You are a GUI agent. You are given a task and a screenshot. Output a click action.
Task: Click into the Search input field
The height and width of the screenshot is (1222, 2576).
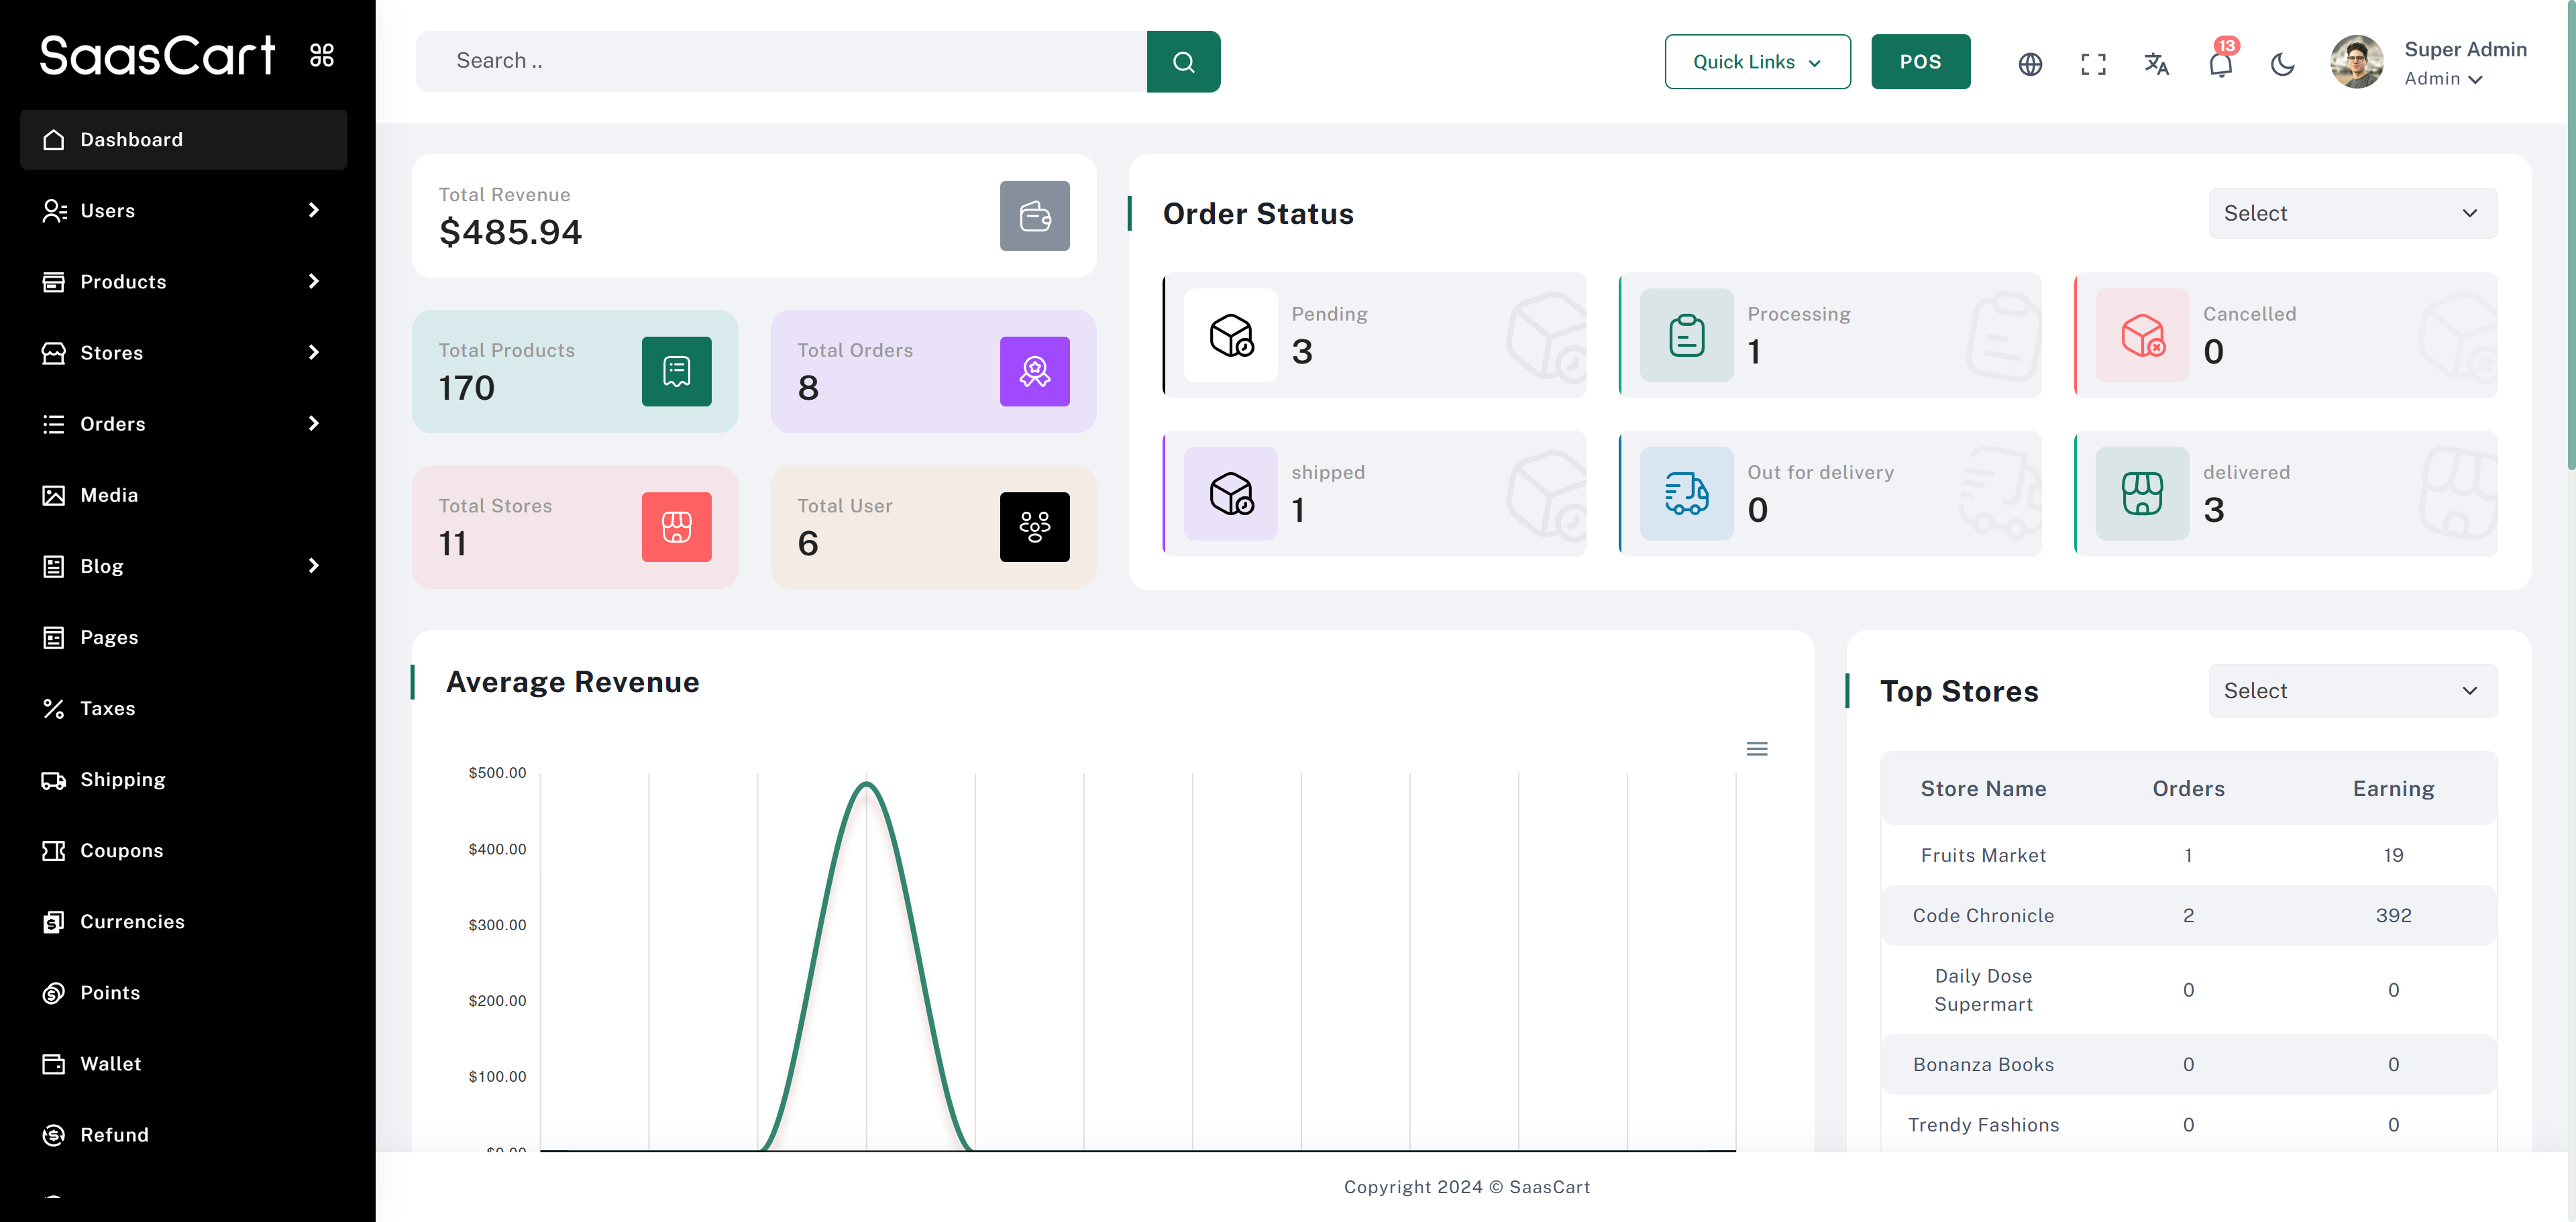point(780,61)
